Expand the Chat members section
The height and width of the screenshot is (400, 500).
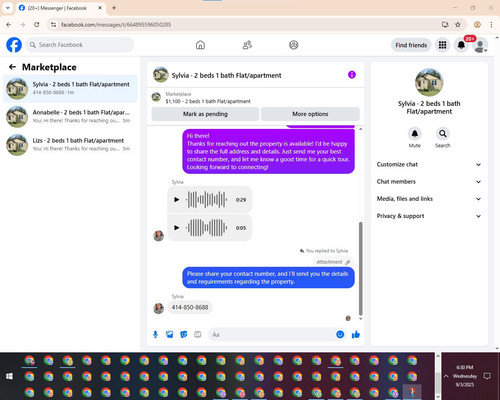click(x=429, y=182)
